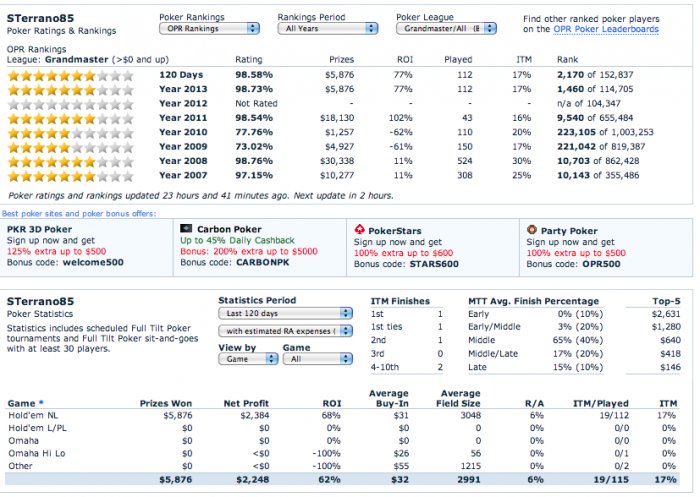The height and width of the screenshot is (497, 700).
Task: Select the Hold'em L/PL game row
Action: [x=343, y=428]
